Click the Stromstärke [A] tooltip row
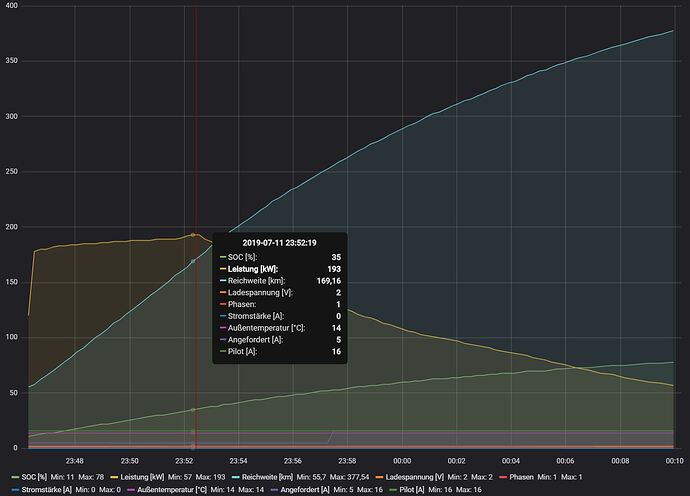The height and width of the screenshot is (496, 690). (x=280, y=316)
